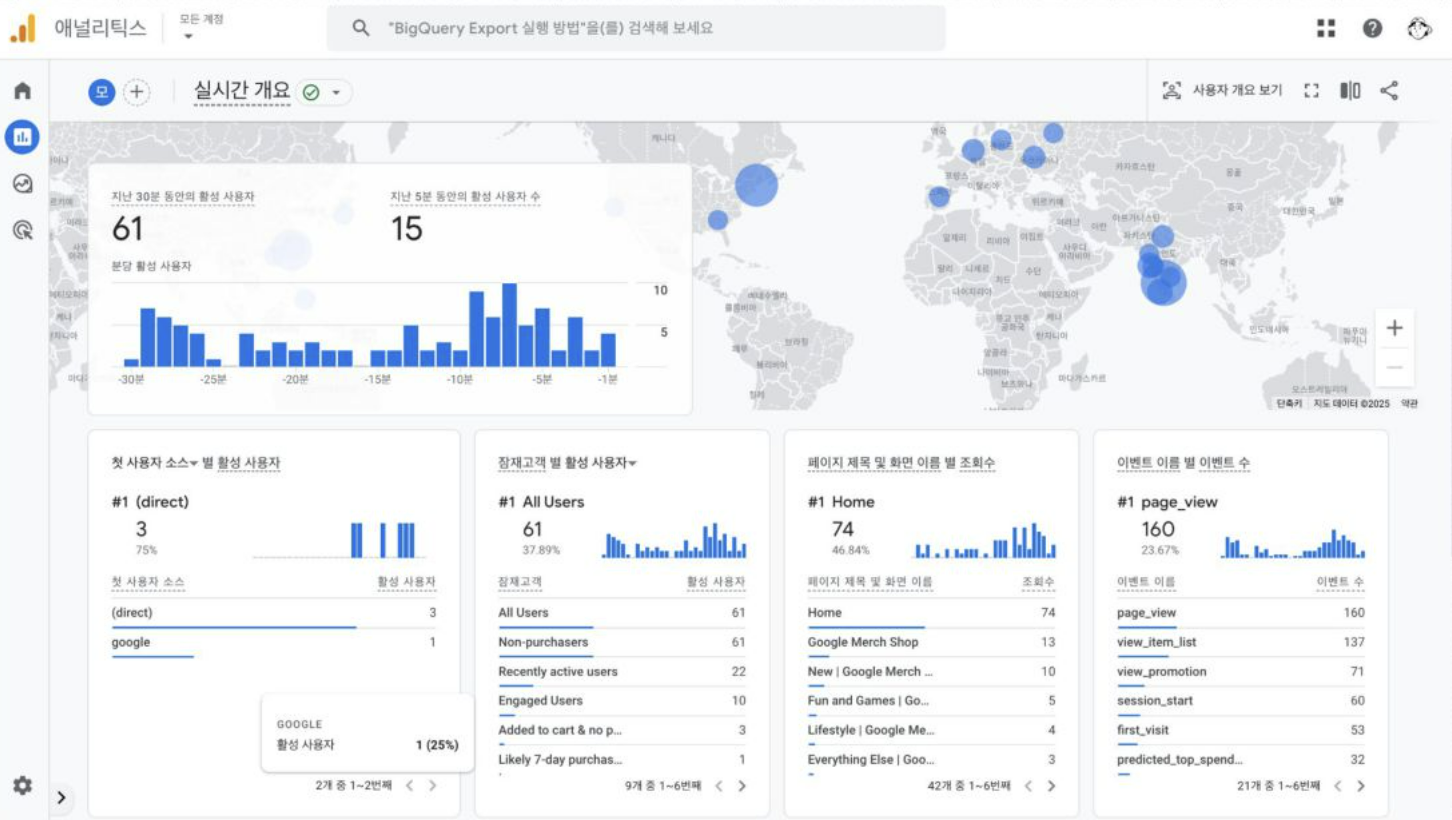Select the (direct) source row
The image size is (1452, 820).
[x=274, y=613]
